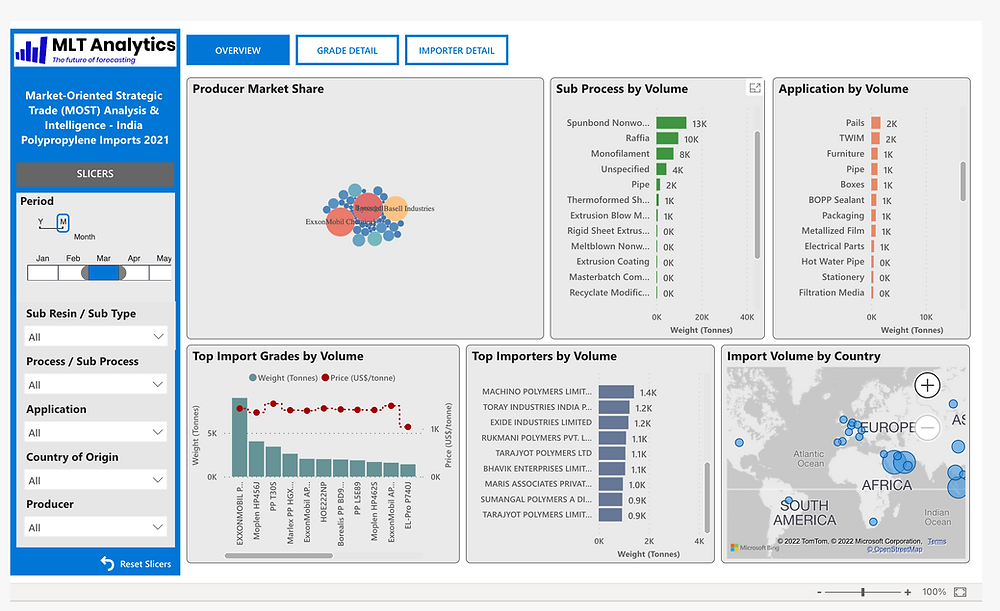This screenshot has height=611, width=1000.
Task: Expand the Country of Origin dropdown
Action: coord(96,480)
